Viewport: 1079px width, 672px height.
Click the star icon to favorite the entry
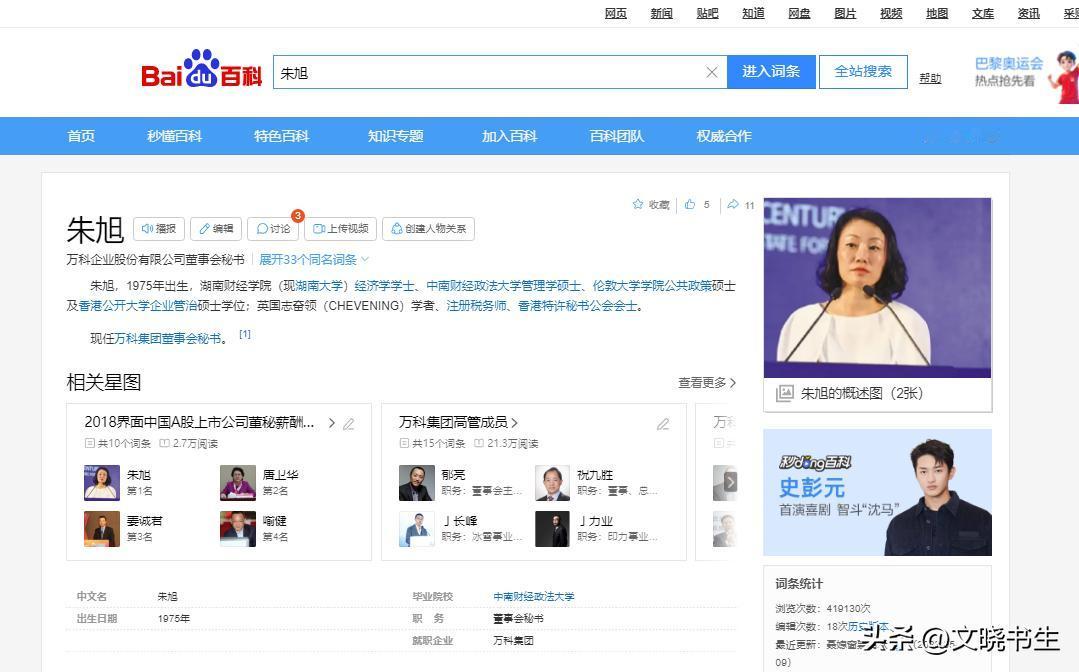click(x=638, y=204)
